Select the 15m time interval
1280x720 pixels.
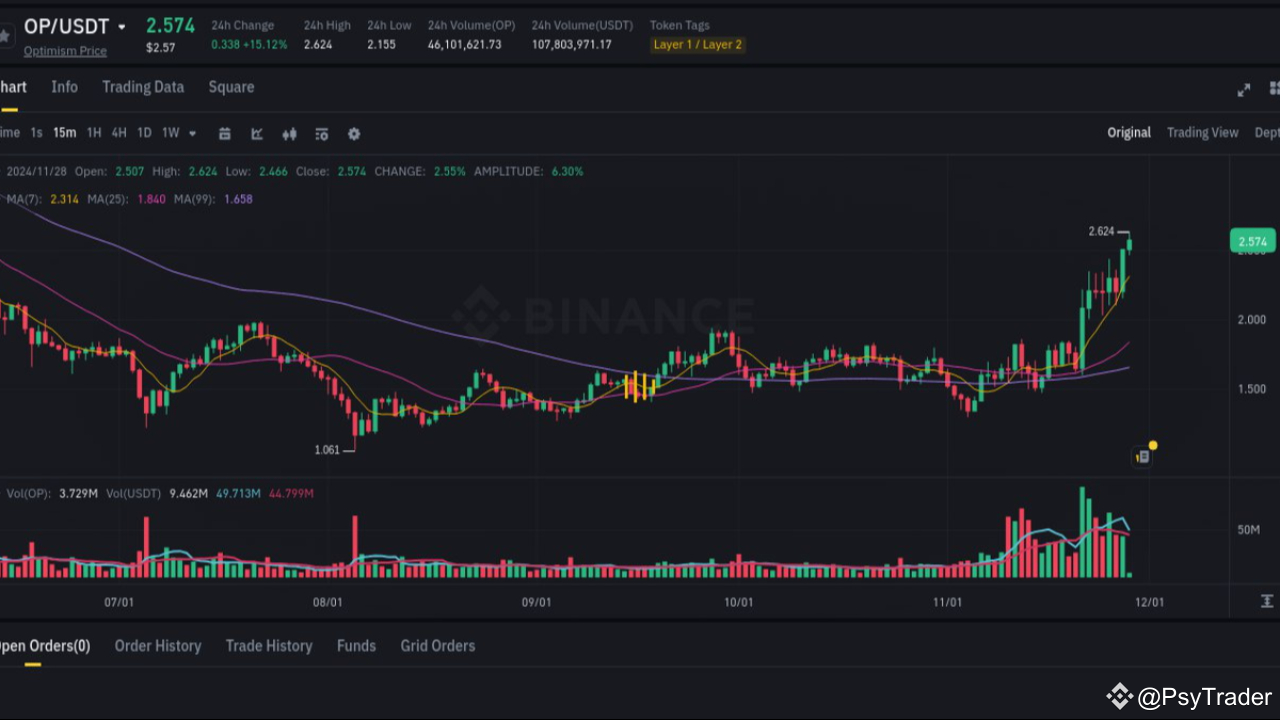tap(65, 133)
